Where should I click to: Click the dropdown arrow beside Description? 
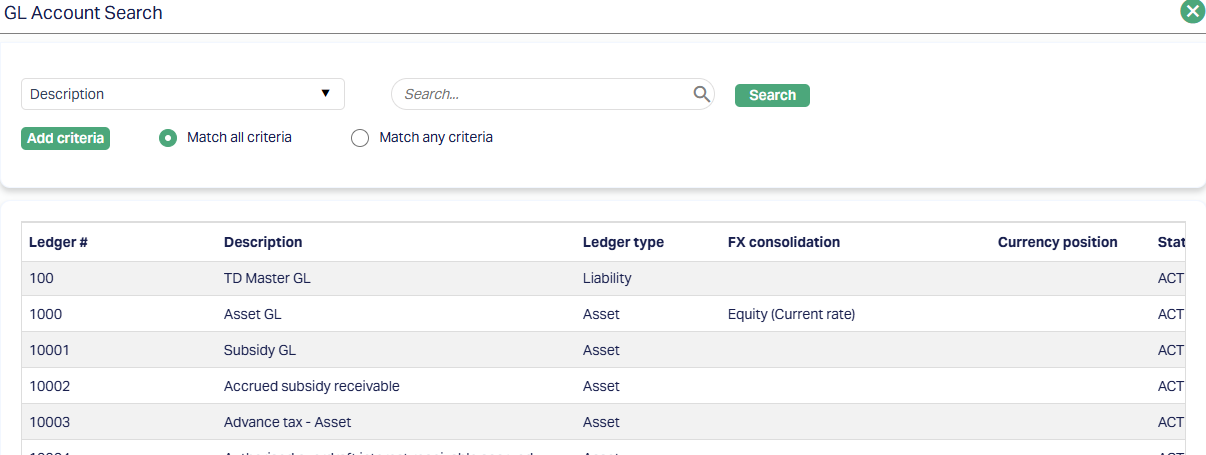(x=325, y=93)
